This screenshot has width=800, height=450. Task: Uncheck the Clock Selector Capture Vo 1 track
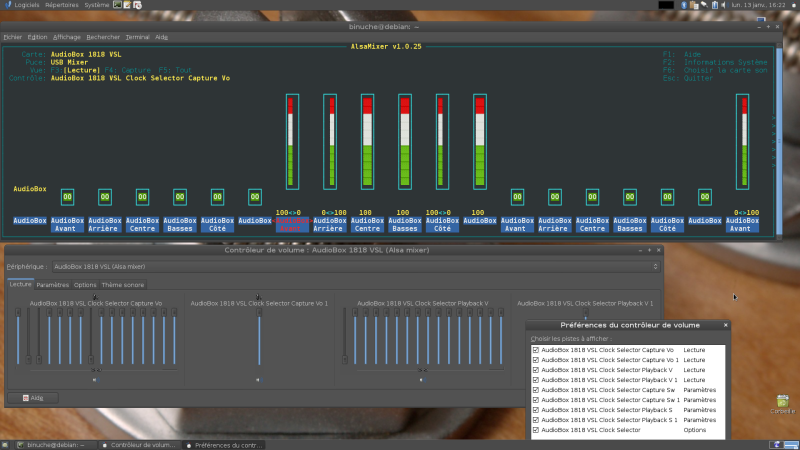click(536, 360)
